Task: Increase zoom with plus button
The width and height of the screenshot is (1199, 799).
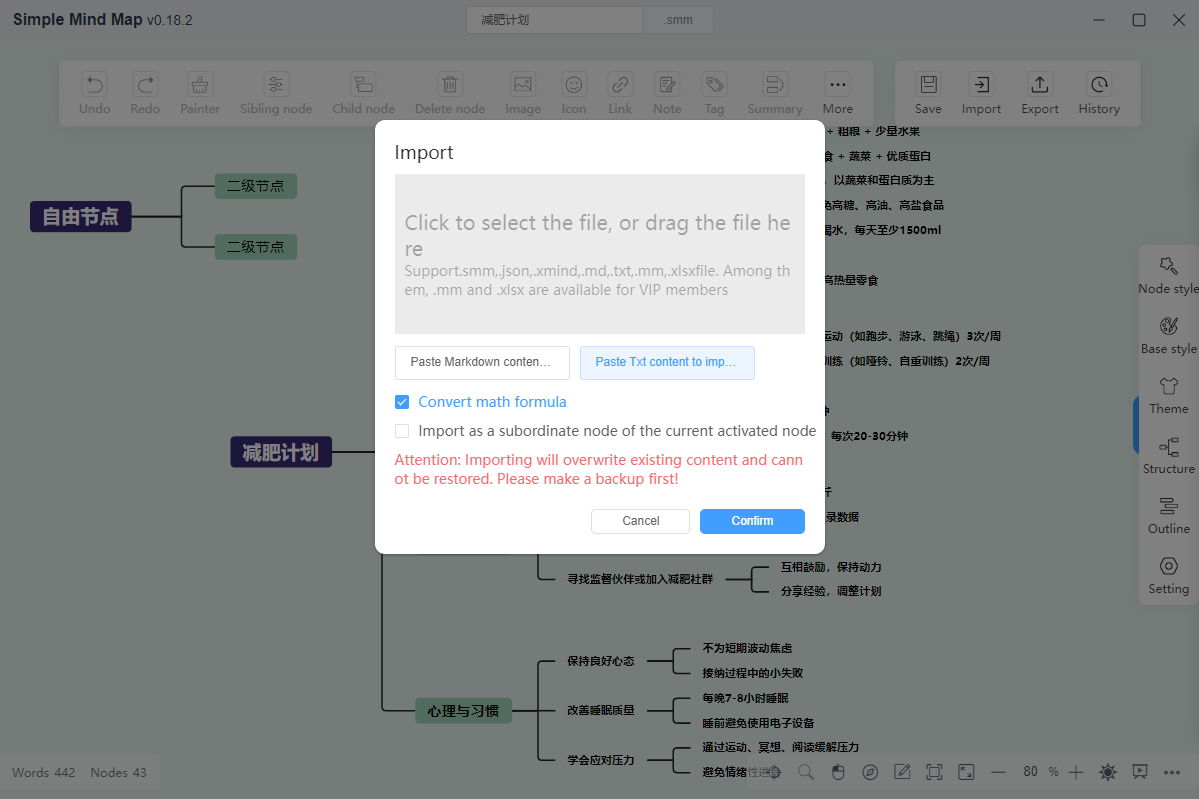Action: coord(1075,772)
